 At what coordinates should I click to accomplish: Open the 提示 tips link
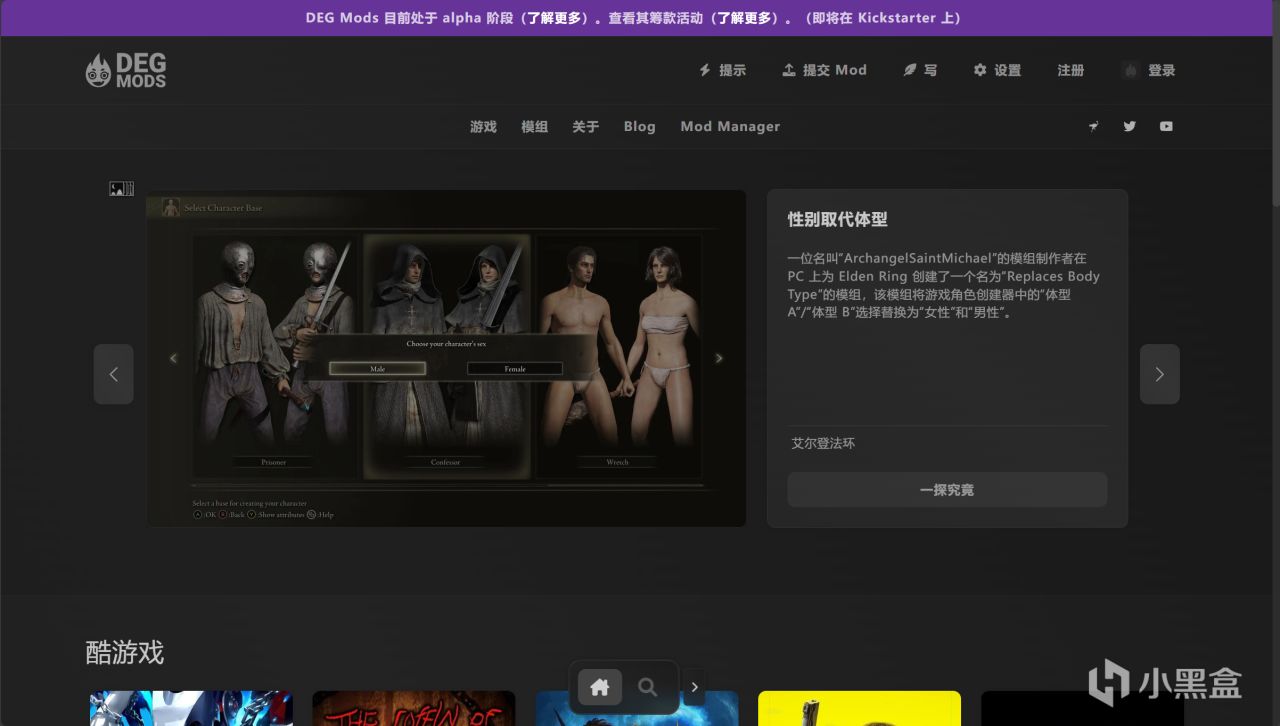point(722,70)
